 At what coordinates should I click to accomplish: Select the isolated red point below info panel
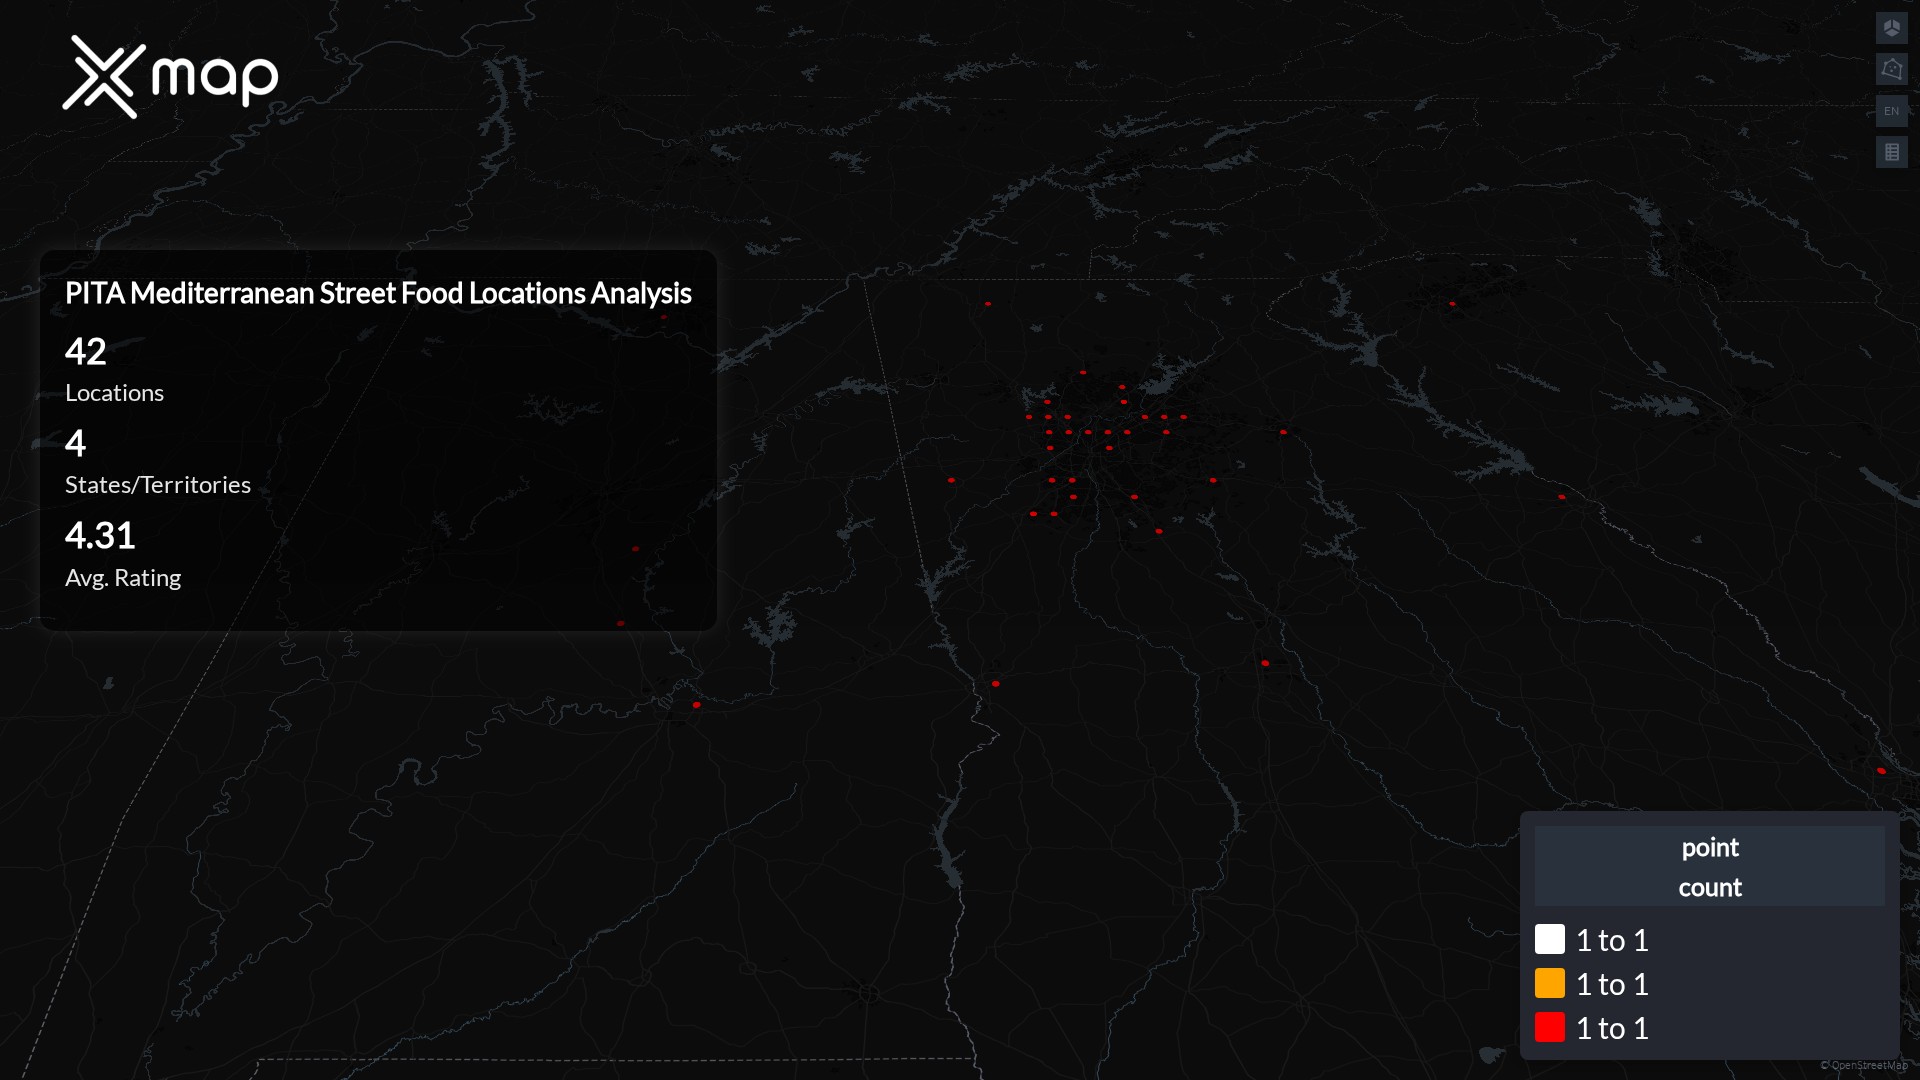click(x=696, y=705)
